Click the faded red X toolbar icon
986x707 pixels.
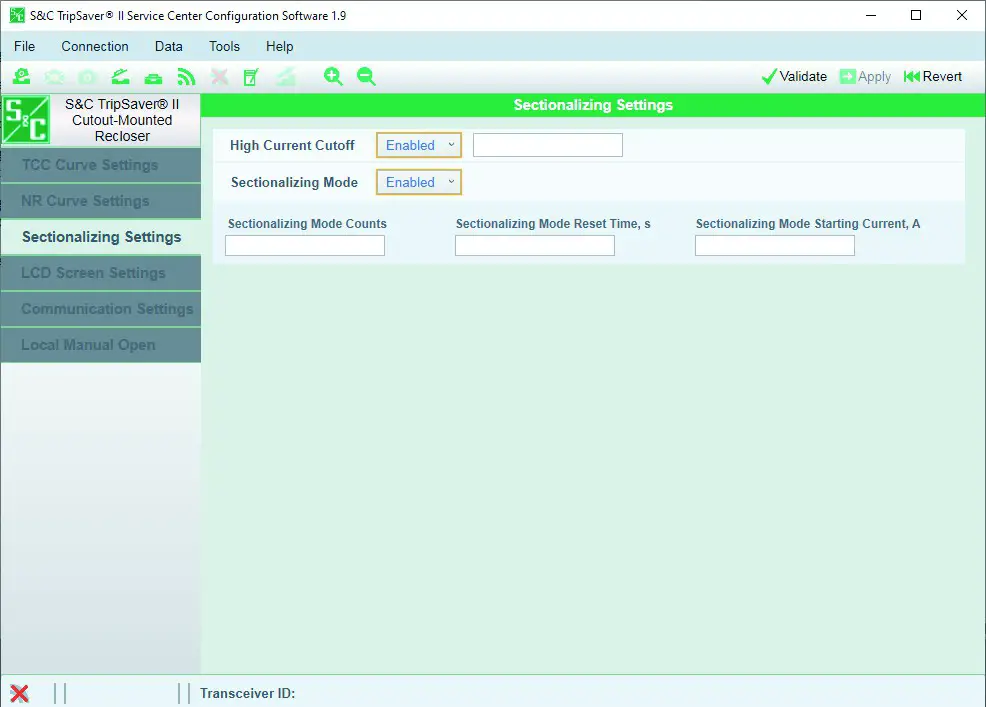(219, 77)
